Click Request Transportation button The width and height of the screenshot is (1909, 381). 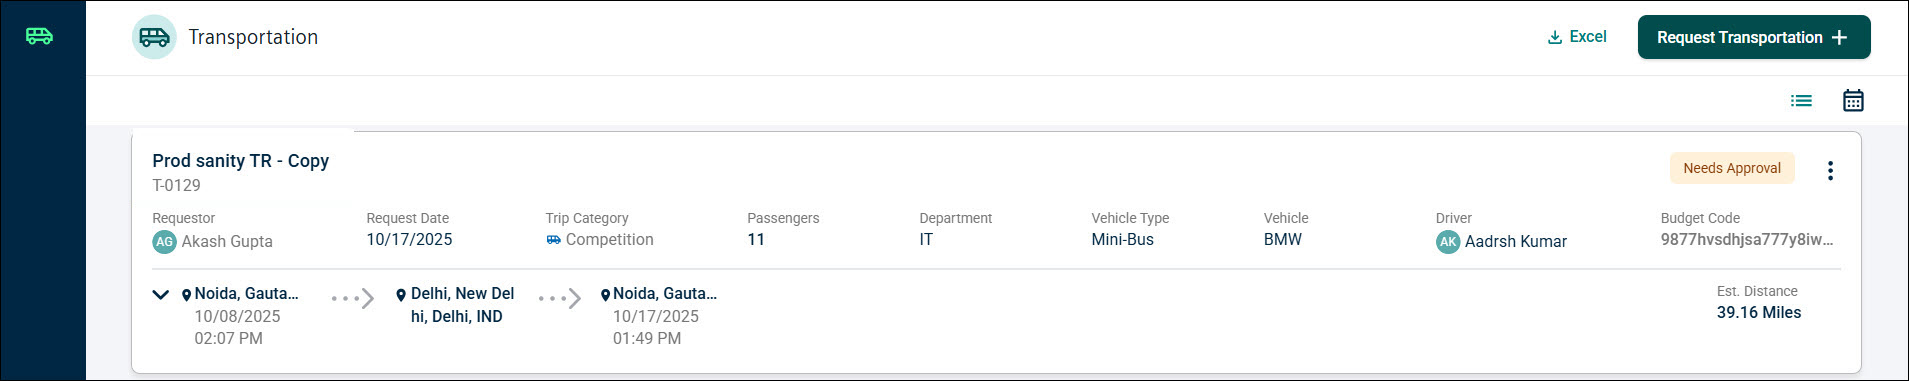point(1754,37)
